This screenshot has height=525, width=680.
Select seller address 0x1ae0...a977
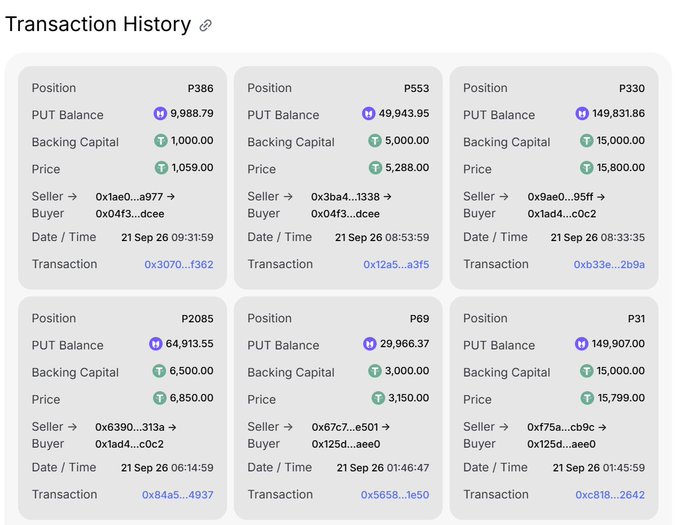coord(129,197)
